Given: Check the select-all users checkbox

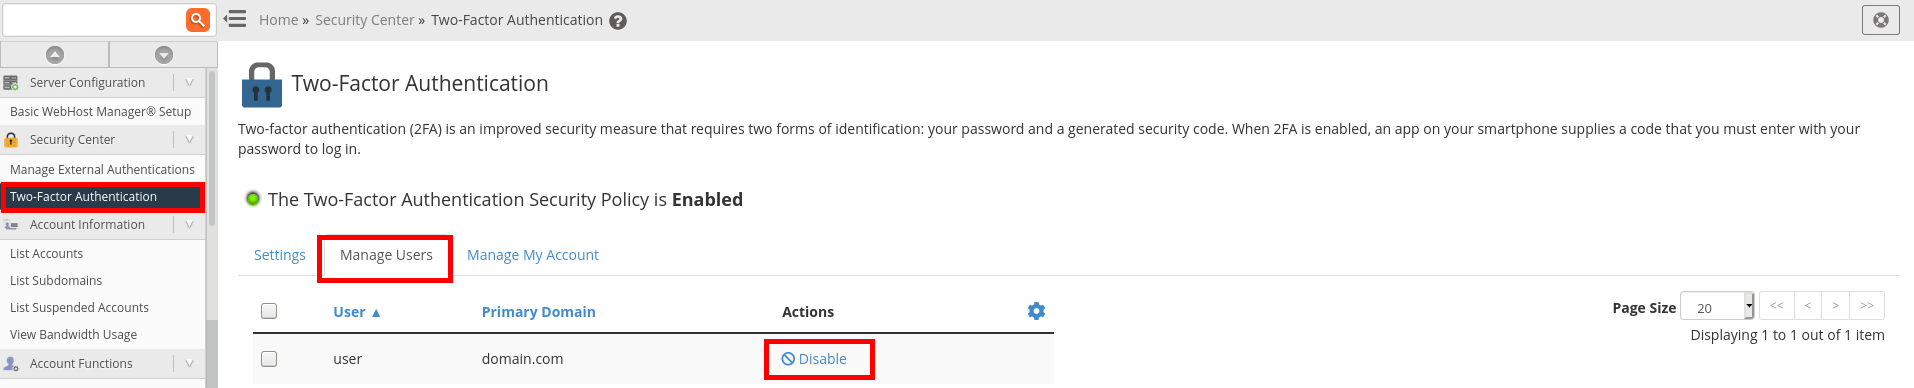Looking at the screenshot, I should click(x=269, y=311).
